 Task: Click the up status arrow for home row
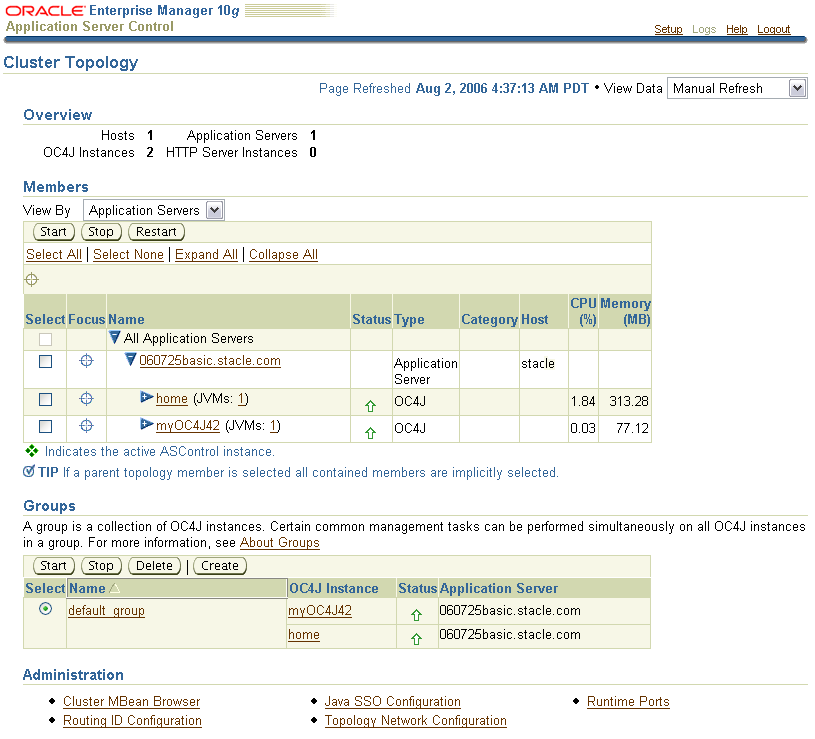point(370,406)
